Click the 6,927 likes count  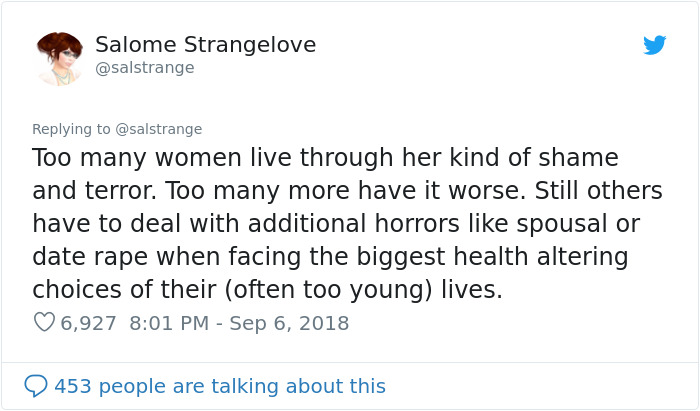[88, 323]
